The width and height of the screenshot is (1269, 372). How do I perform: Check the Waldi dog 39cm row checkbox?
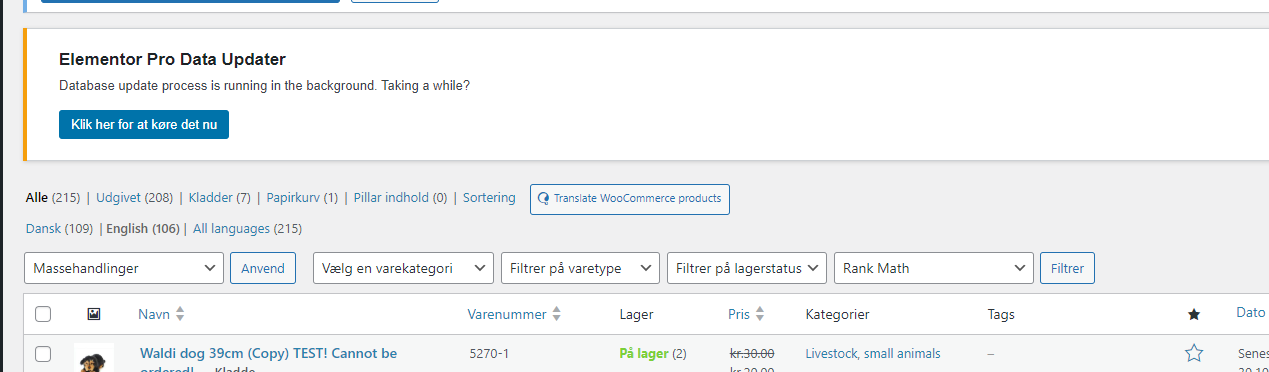coord(43,354)
